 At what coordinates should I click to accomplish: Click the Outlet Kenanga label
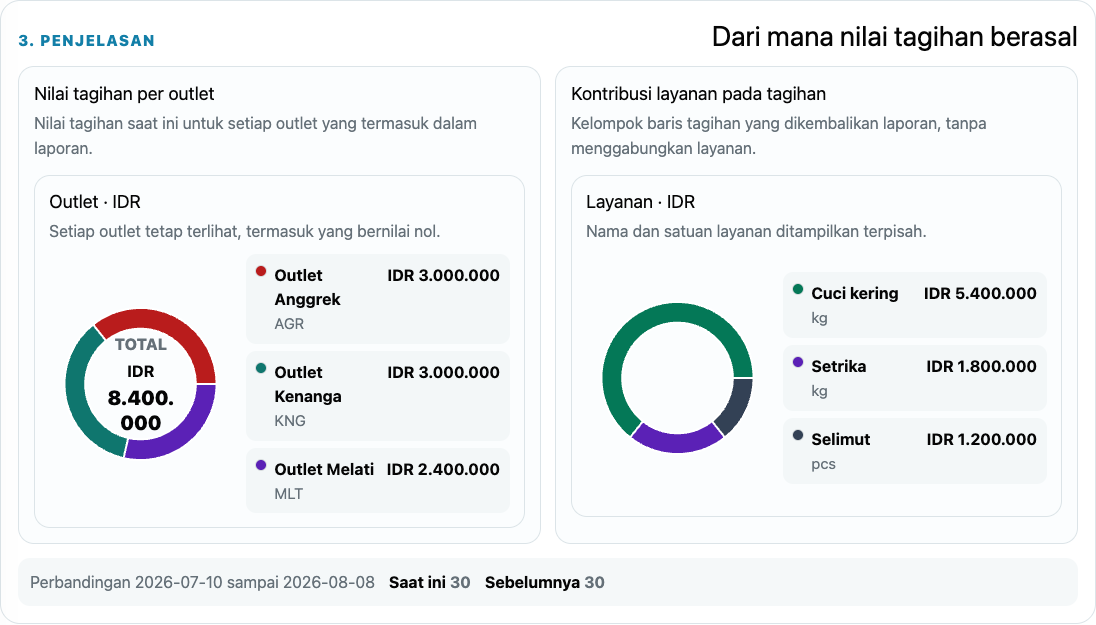point(308,385)
